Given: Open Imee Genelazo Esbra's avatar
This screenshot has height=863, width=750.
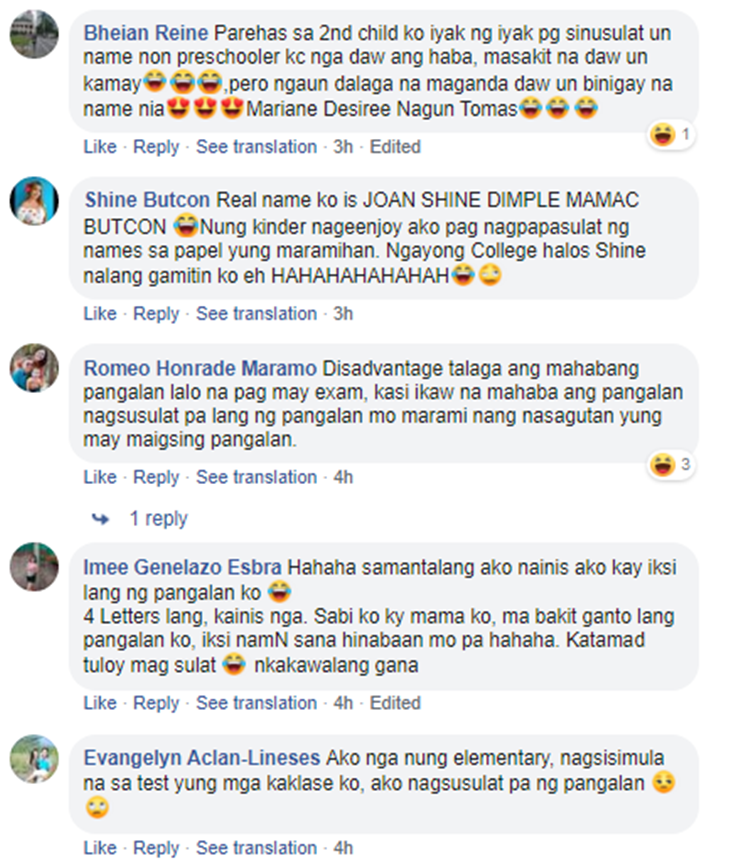Looking at the screenshot, I should coord(34,567).
